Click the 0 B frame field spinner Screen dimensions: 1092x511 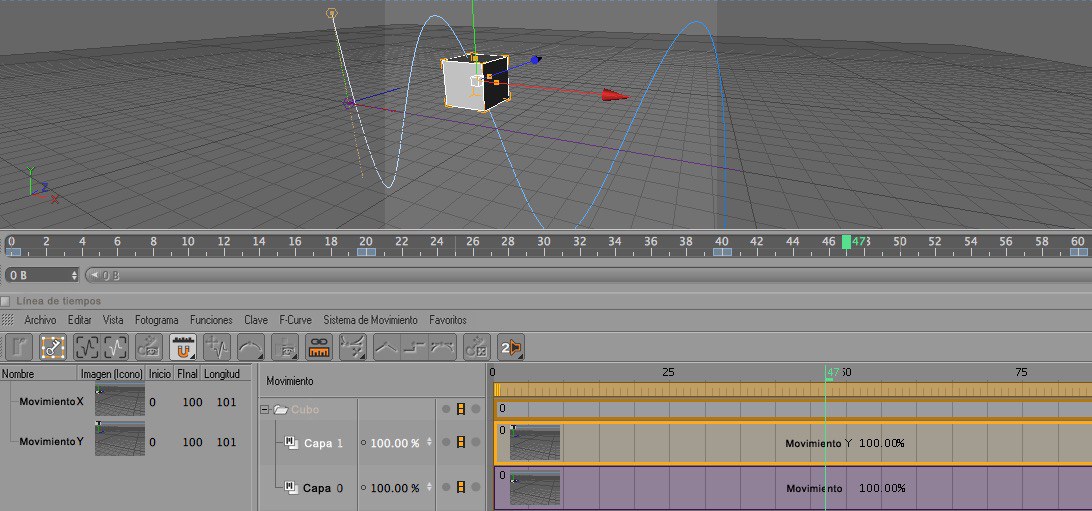tap(74, 275)
